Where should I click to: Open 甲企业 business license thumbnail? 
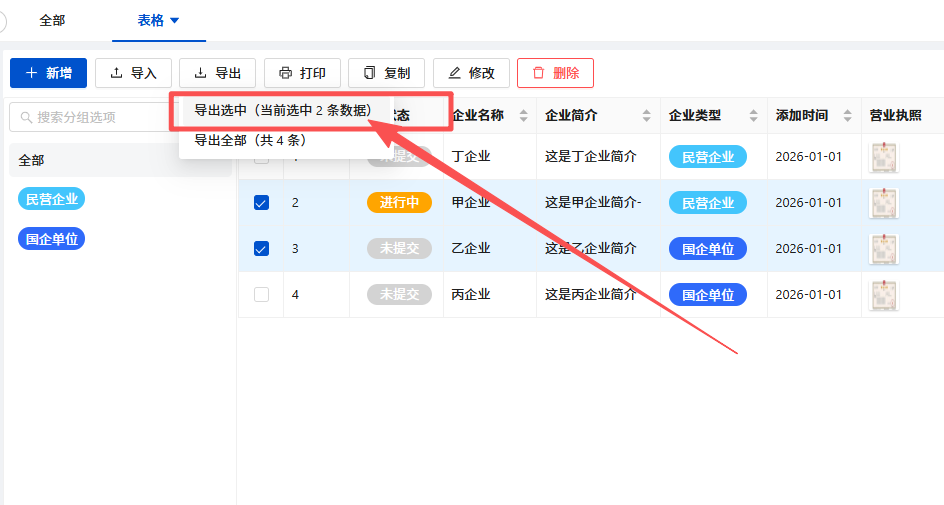click(883, 203)
